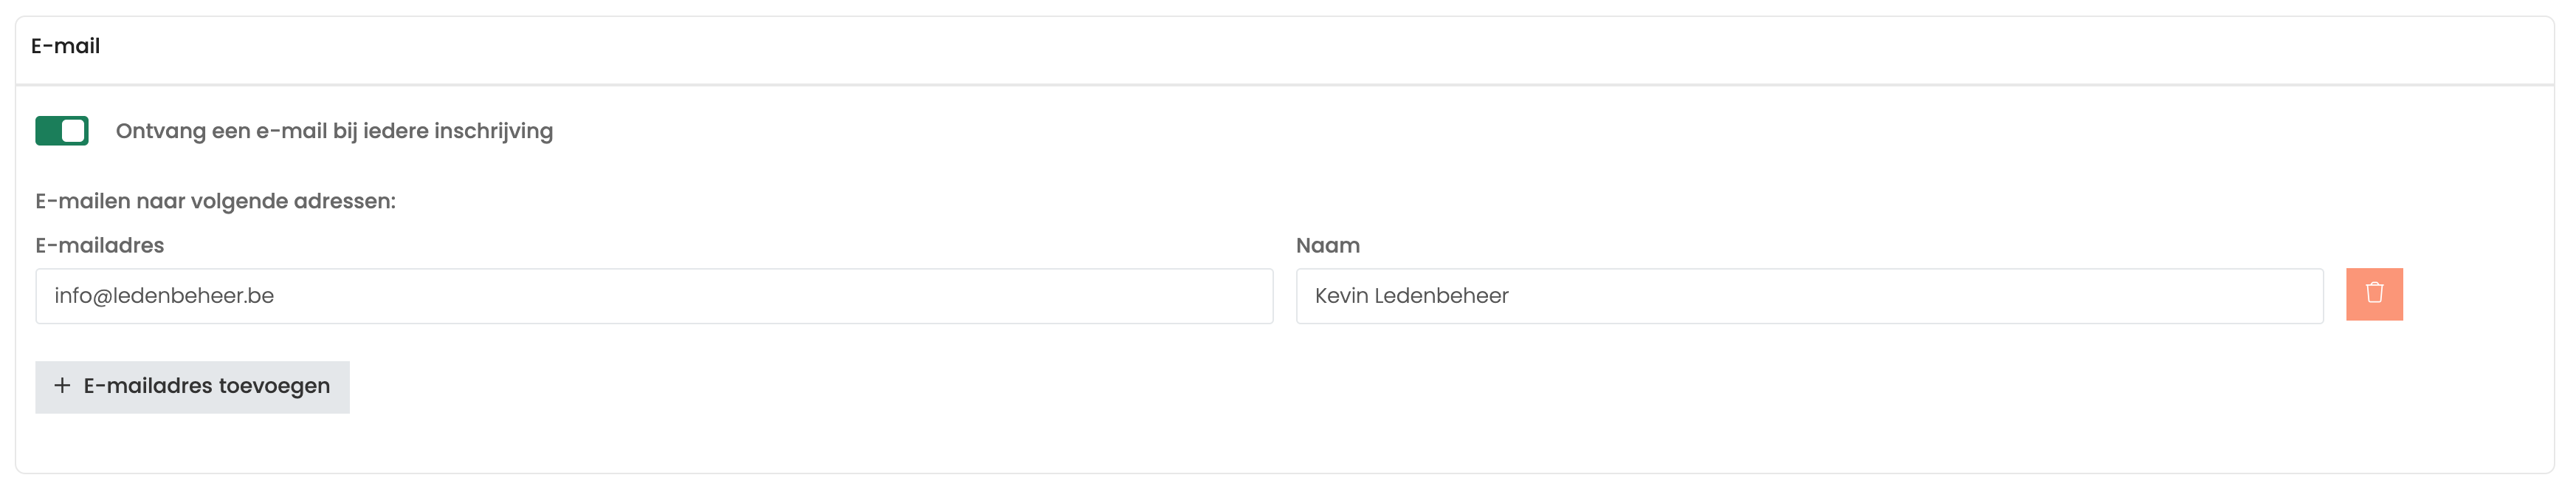
Task: Disable the e-mail per inschrijving toggle
Action: tap(62, 131)
